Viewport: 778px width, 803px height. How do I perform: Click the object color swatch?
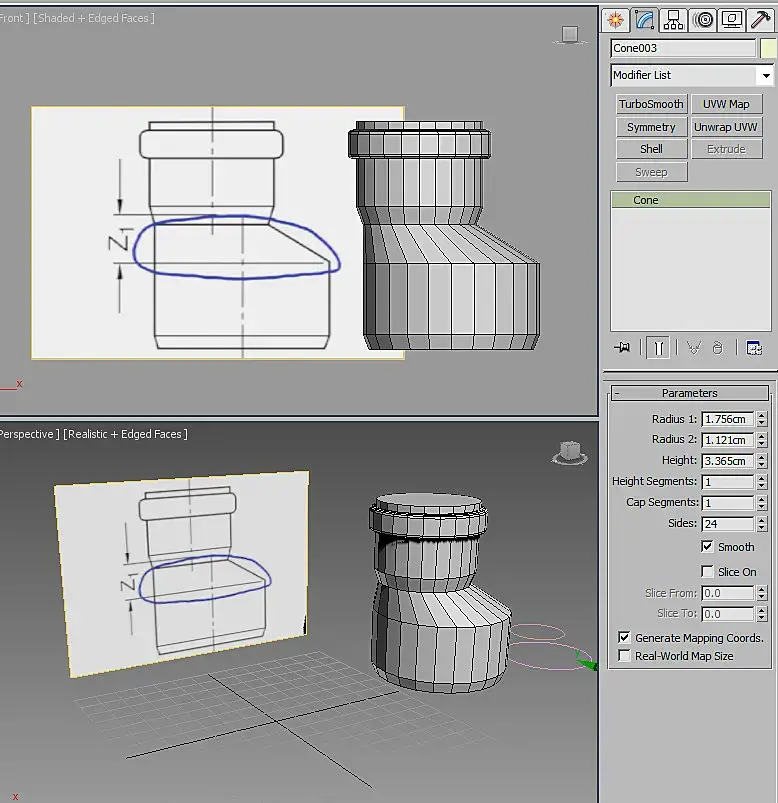(768, 48)
